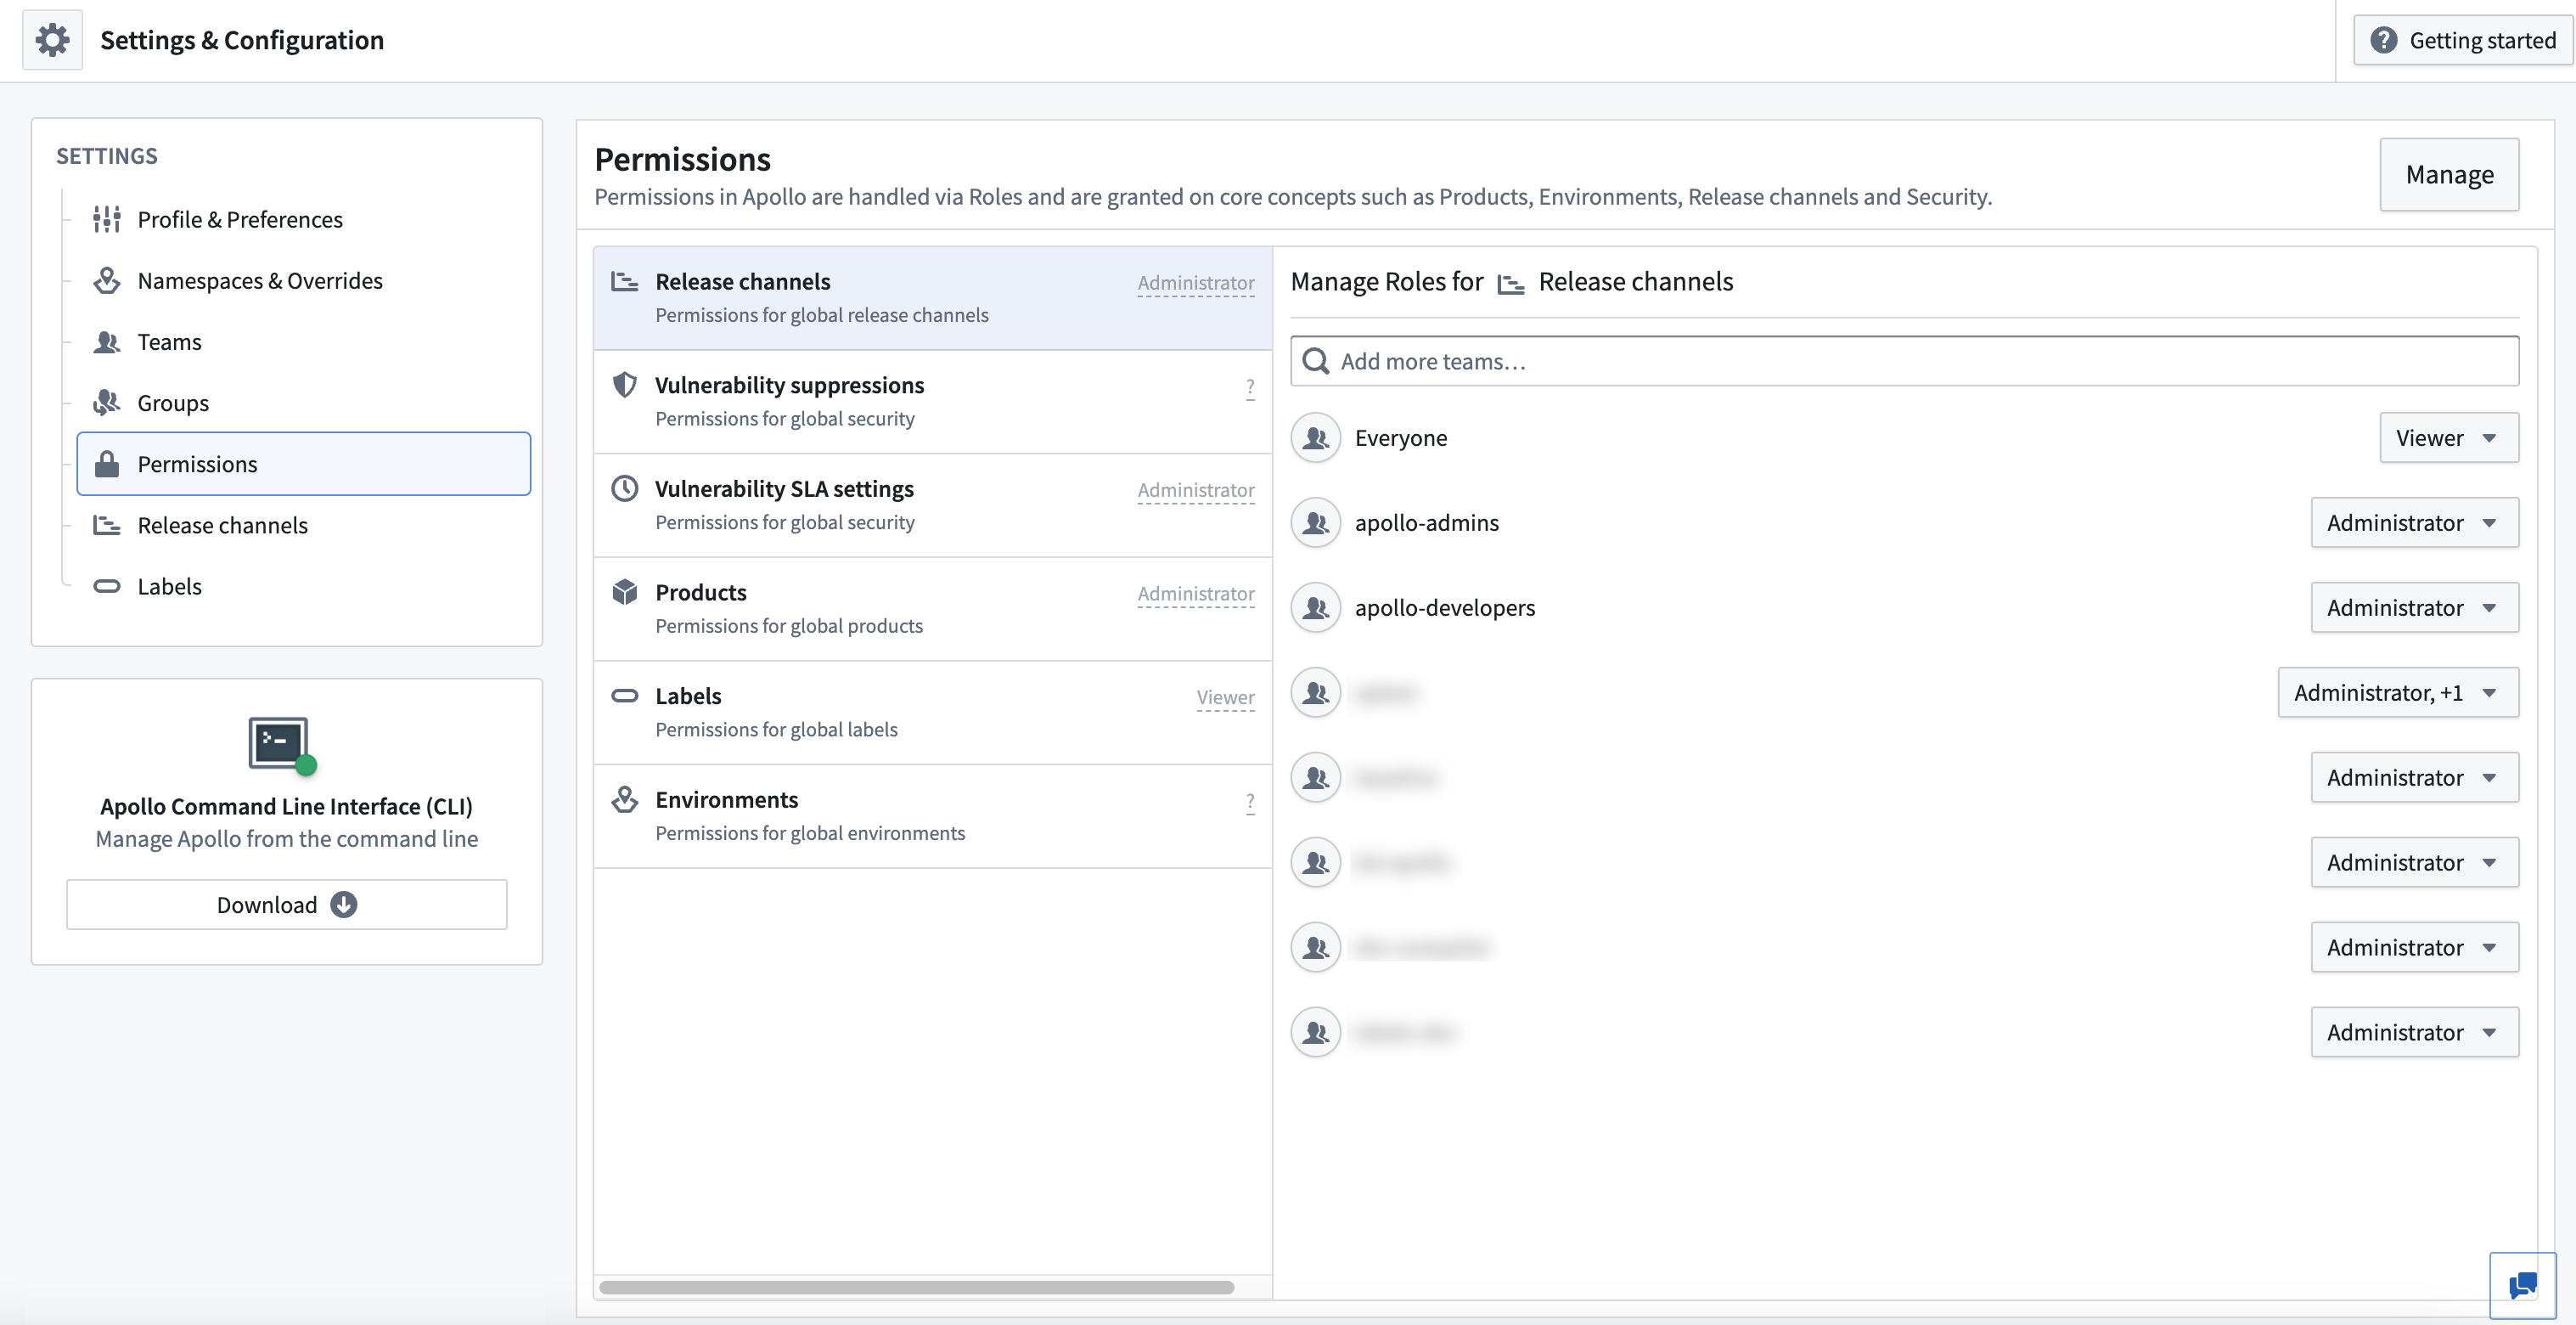The image size is (2576, 1325).
Task: Click the Release channels icon in the settings sidebar
Action: 107,525
